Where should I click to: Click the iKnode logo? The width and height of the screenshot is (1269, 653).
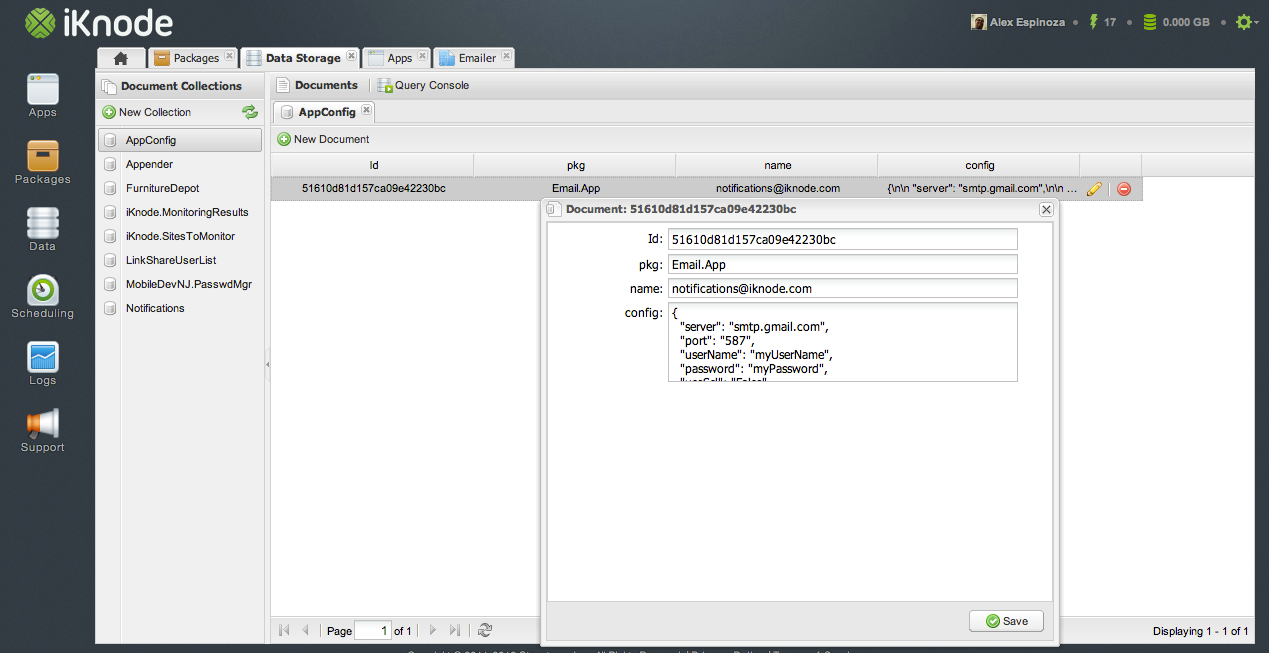[x=99, y=23]
